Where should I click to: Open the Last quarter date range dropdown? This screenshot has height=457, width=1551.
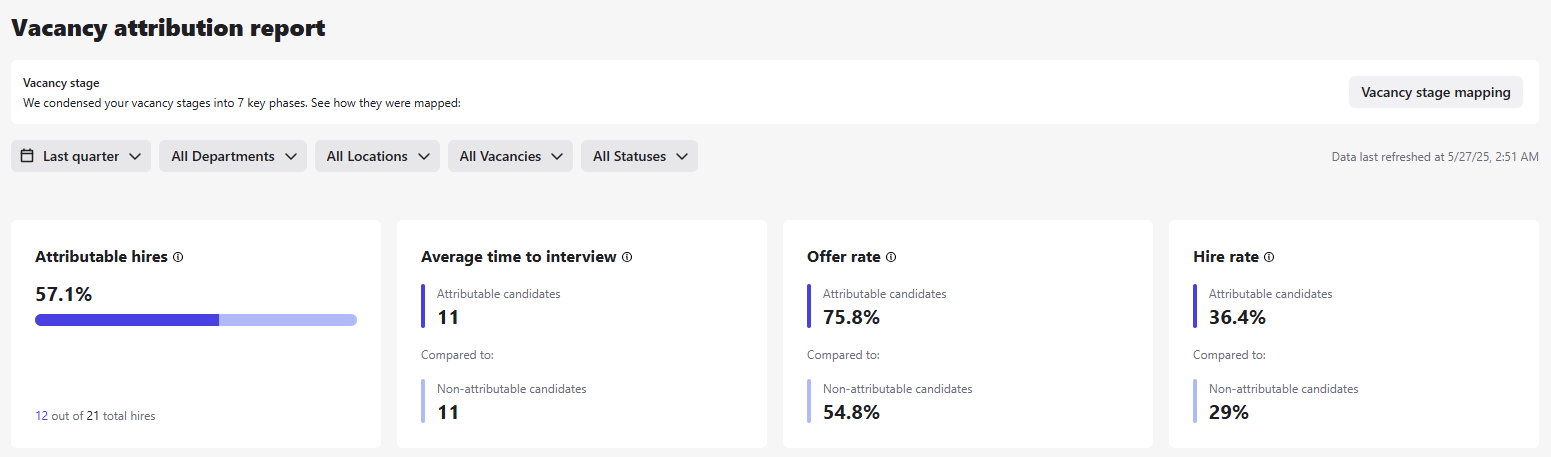click(x=81, y=156)
